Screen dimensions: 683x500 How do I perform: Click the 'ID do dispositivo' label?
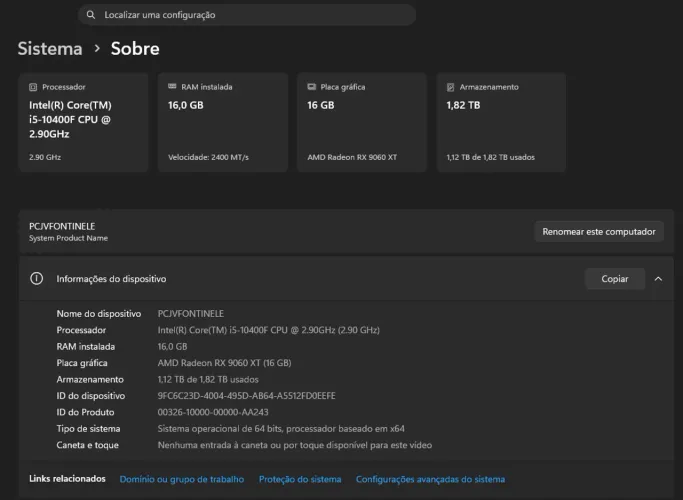(91, 396)
